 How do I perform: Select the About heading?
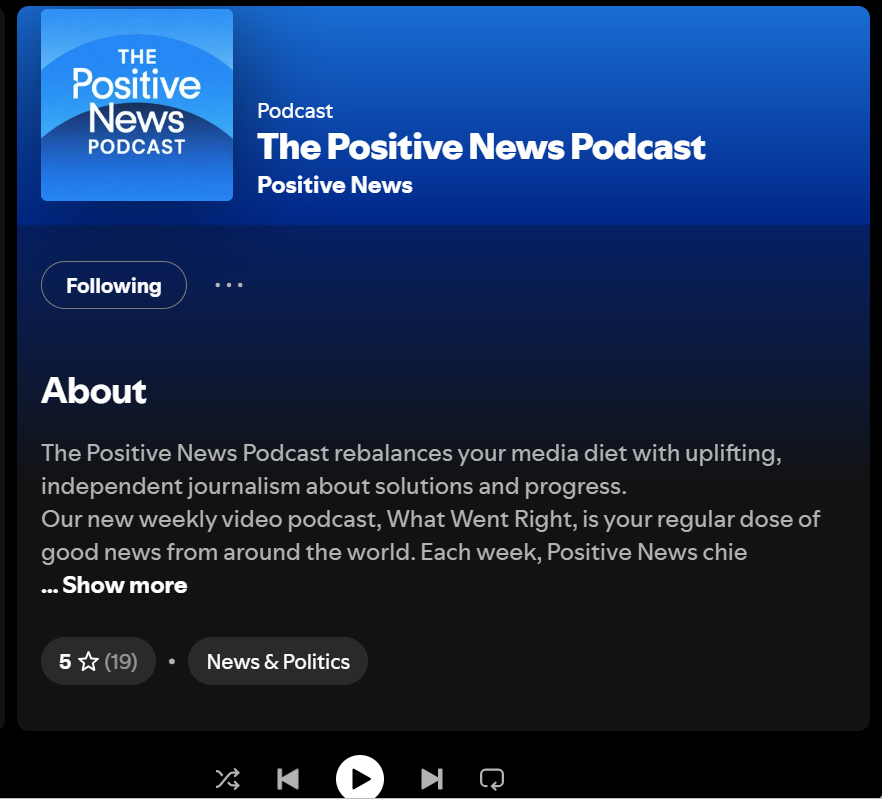[x=94, y=390]
